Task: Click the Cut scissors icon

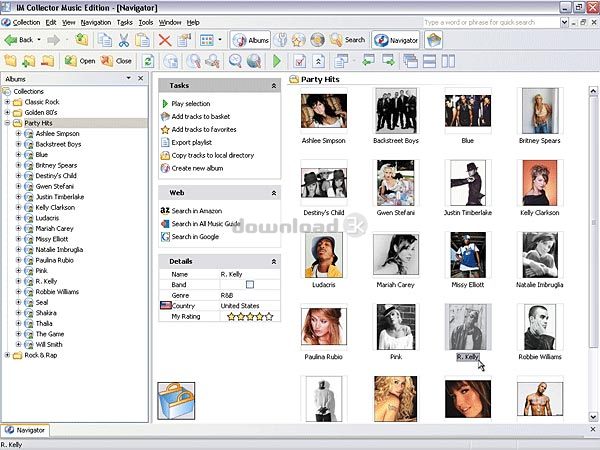Action: pyautogui.click(x=124, y=40)
